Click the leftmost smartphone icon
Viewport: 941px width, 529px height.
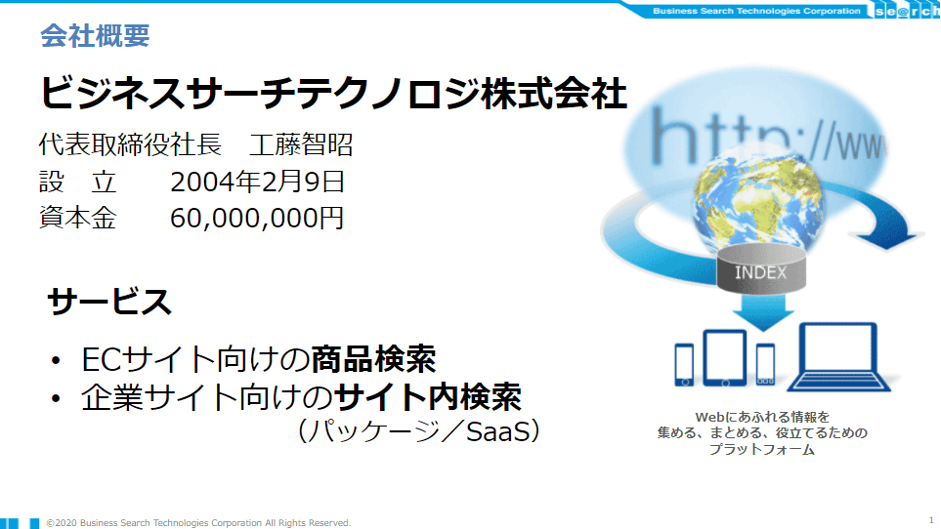tap(684, 364)
